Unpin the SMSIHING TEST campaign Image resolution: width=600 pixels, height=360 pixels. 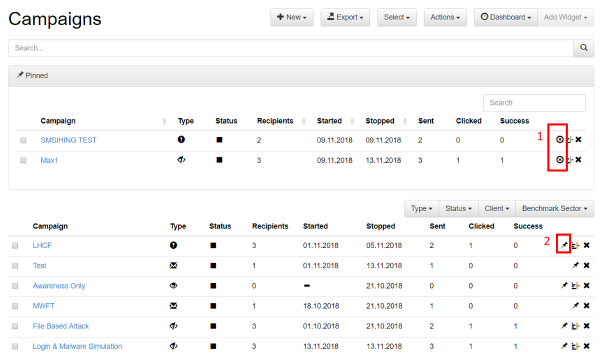pos(559,140)
